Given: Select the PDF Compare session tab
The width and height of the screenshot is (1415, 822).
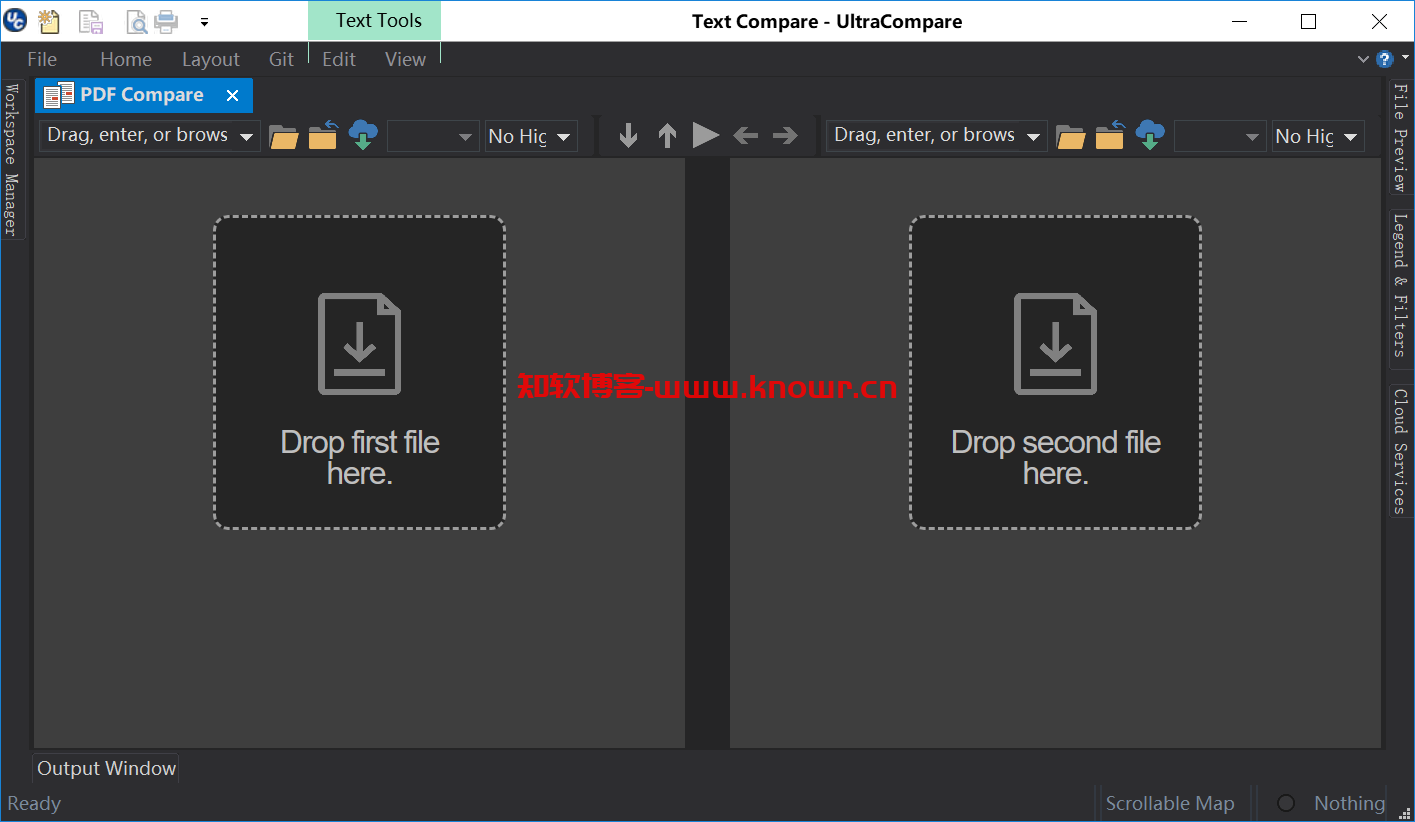Looking at the screenshot, I should point(142,95).
